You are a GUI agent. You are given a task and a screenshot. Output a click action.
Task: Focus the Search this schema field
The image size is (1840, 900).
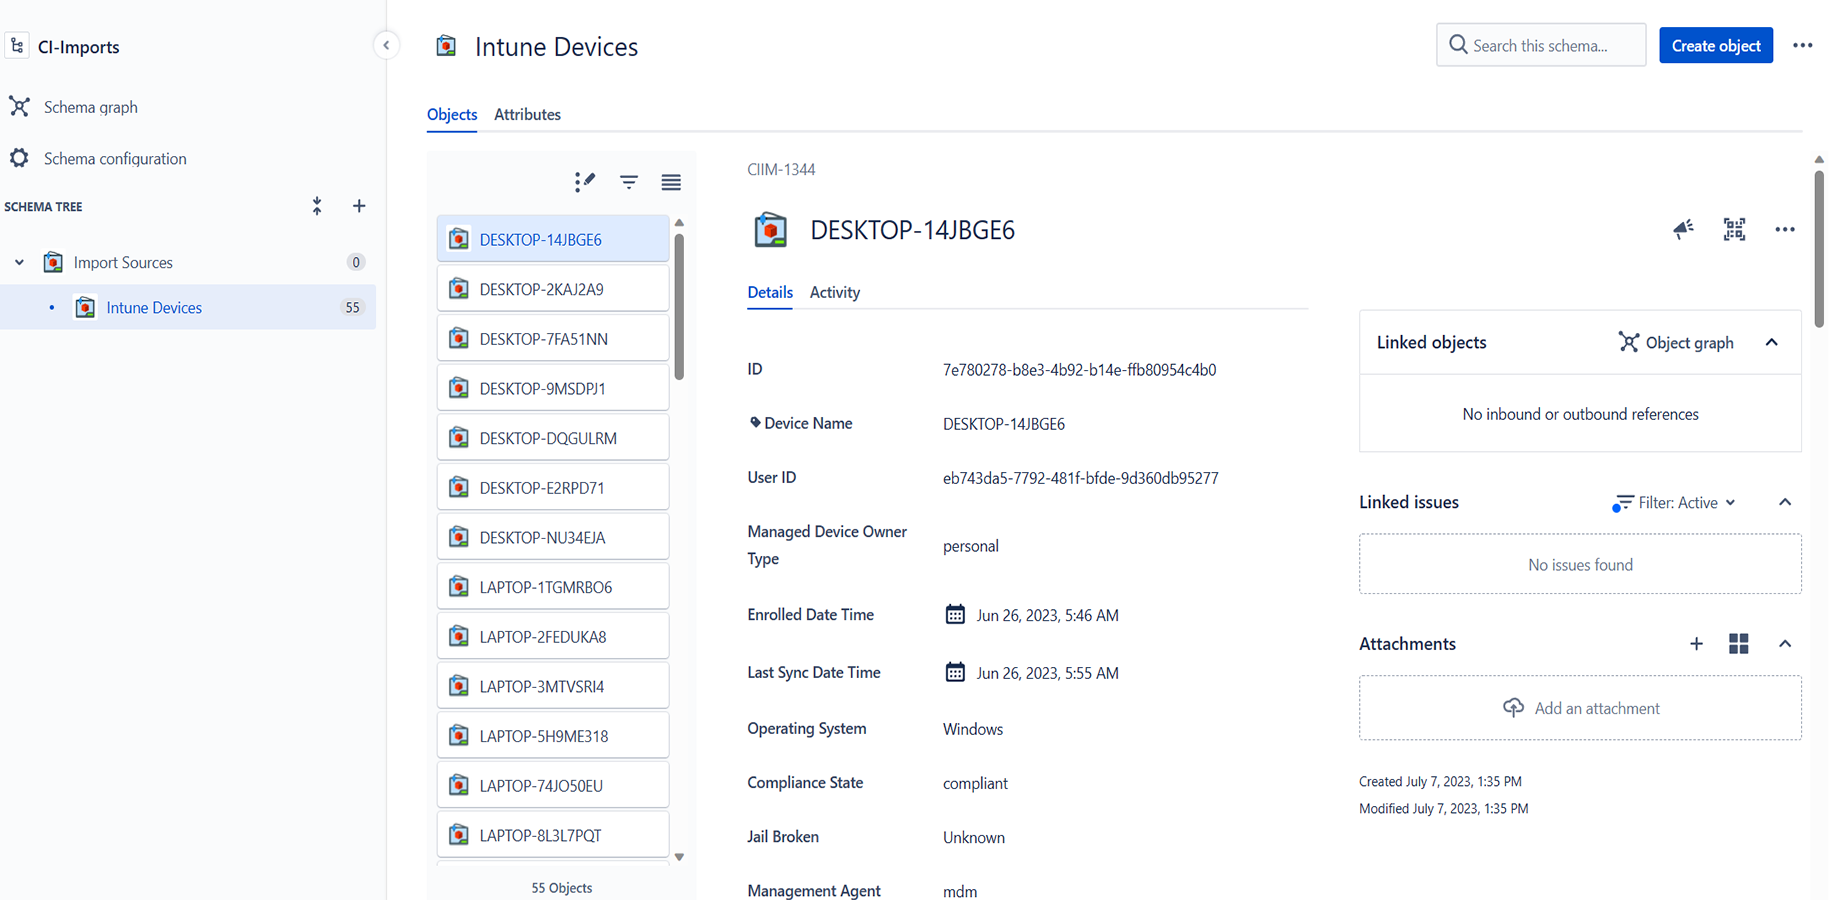pos(1541,45)
